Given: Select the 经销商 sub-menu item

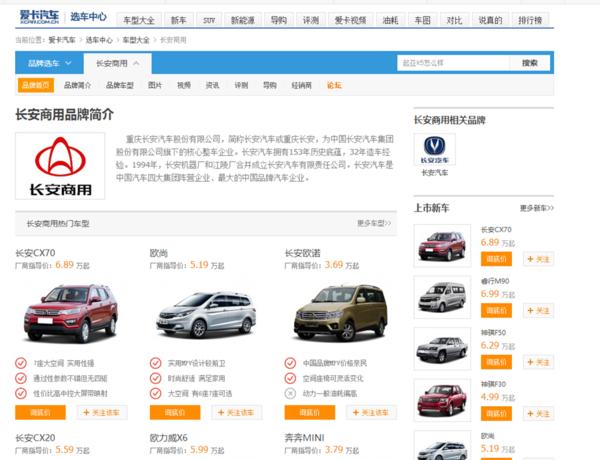Looking at the screenshot, I should click(302, 85).
